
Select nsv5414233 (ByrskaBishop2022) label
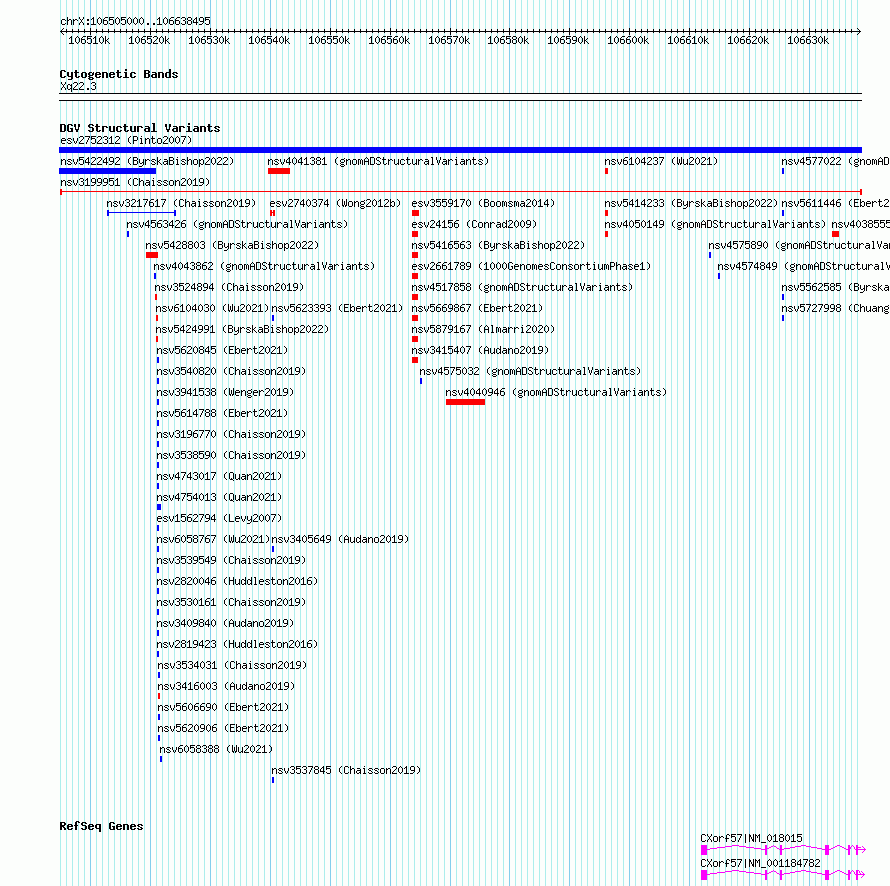click(691, 203)
